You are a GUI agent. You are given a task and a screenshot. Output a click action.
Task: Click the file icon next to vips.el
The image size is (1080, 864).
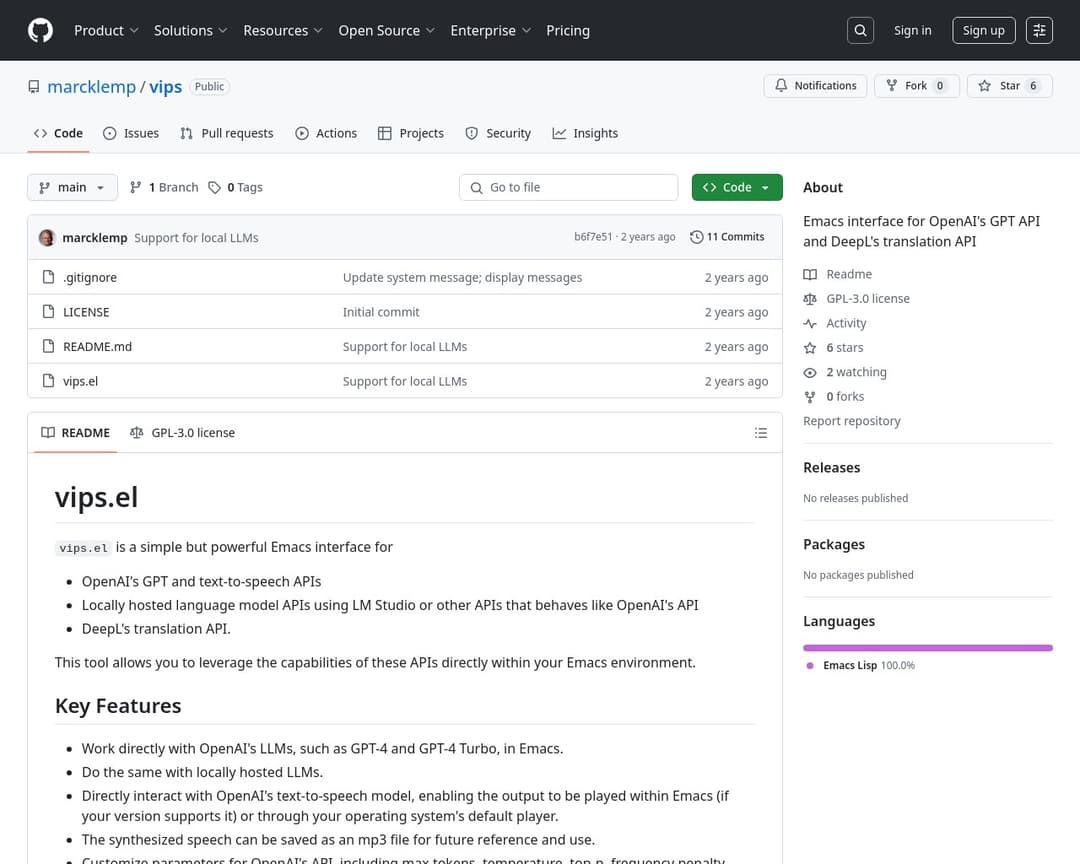tap(48, 380)
